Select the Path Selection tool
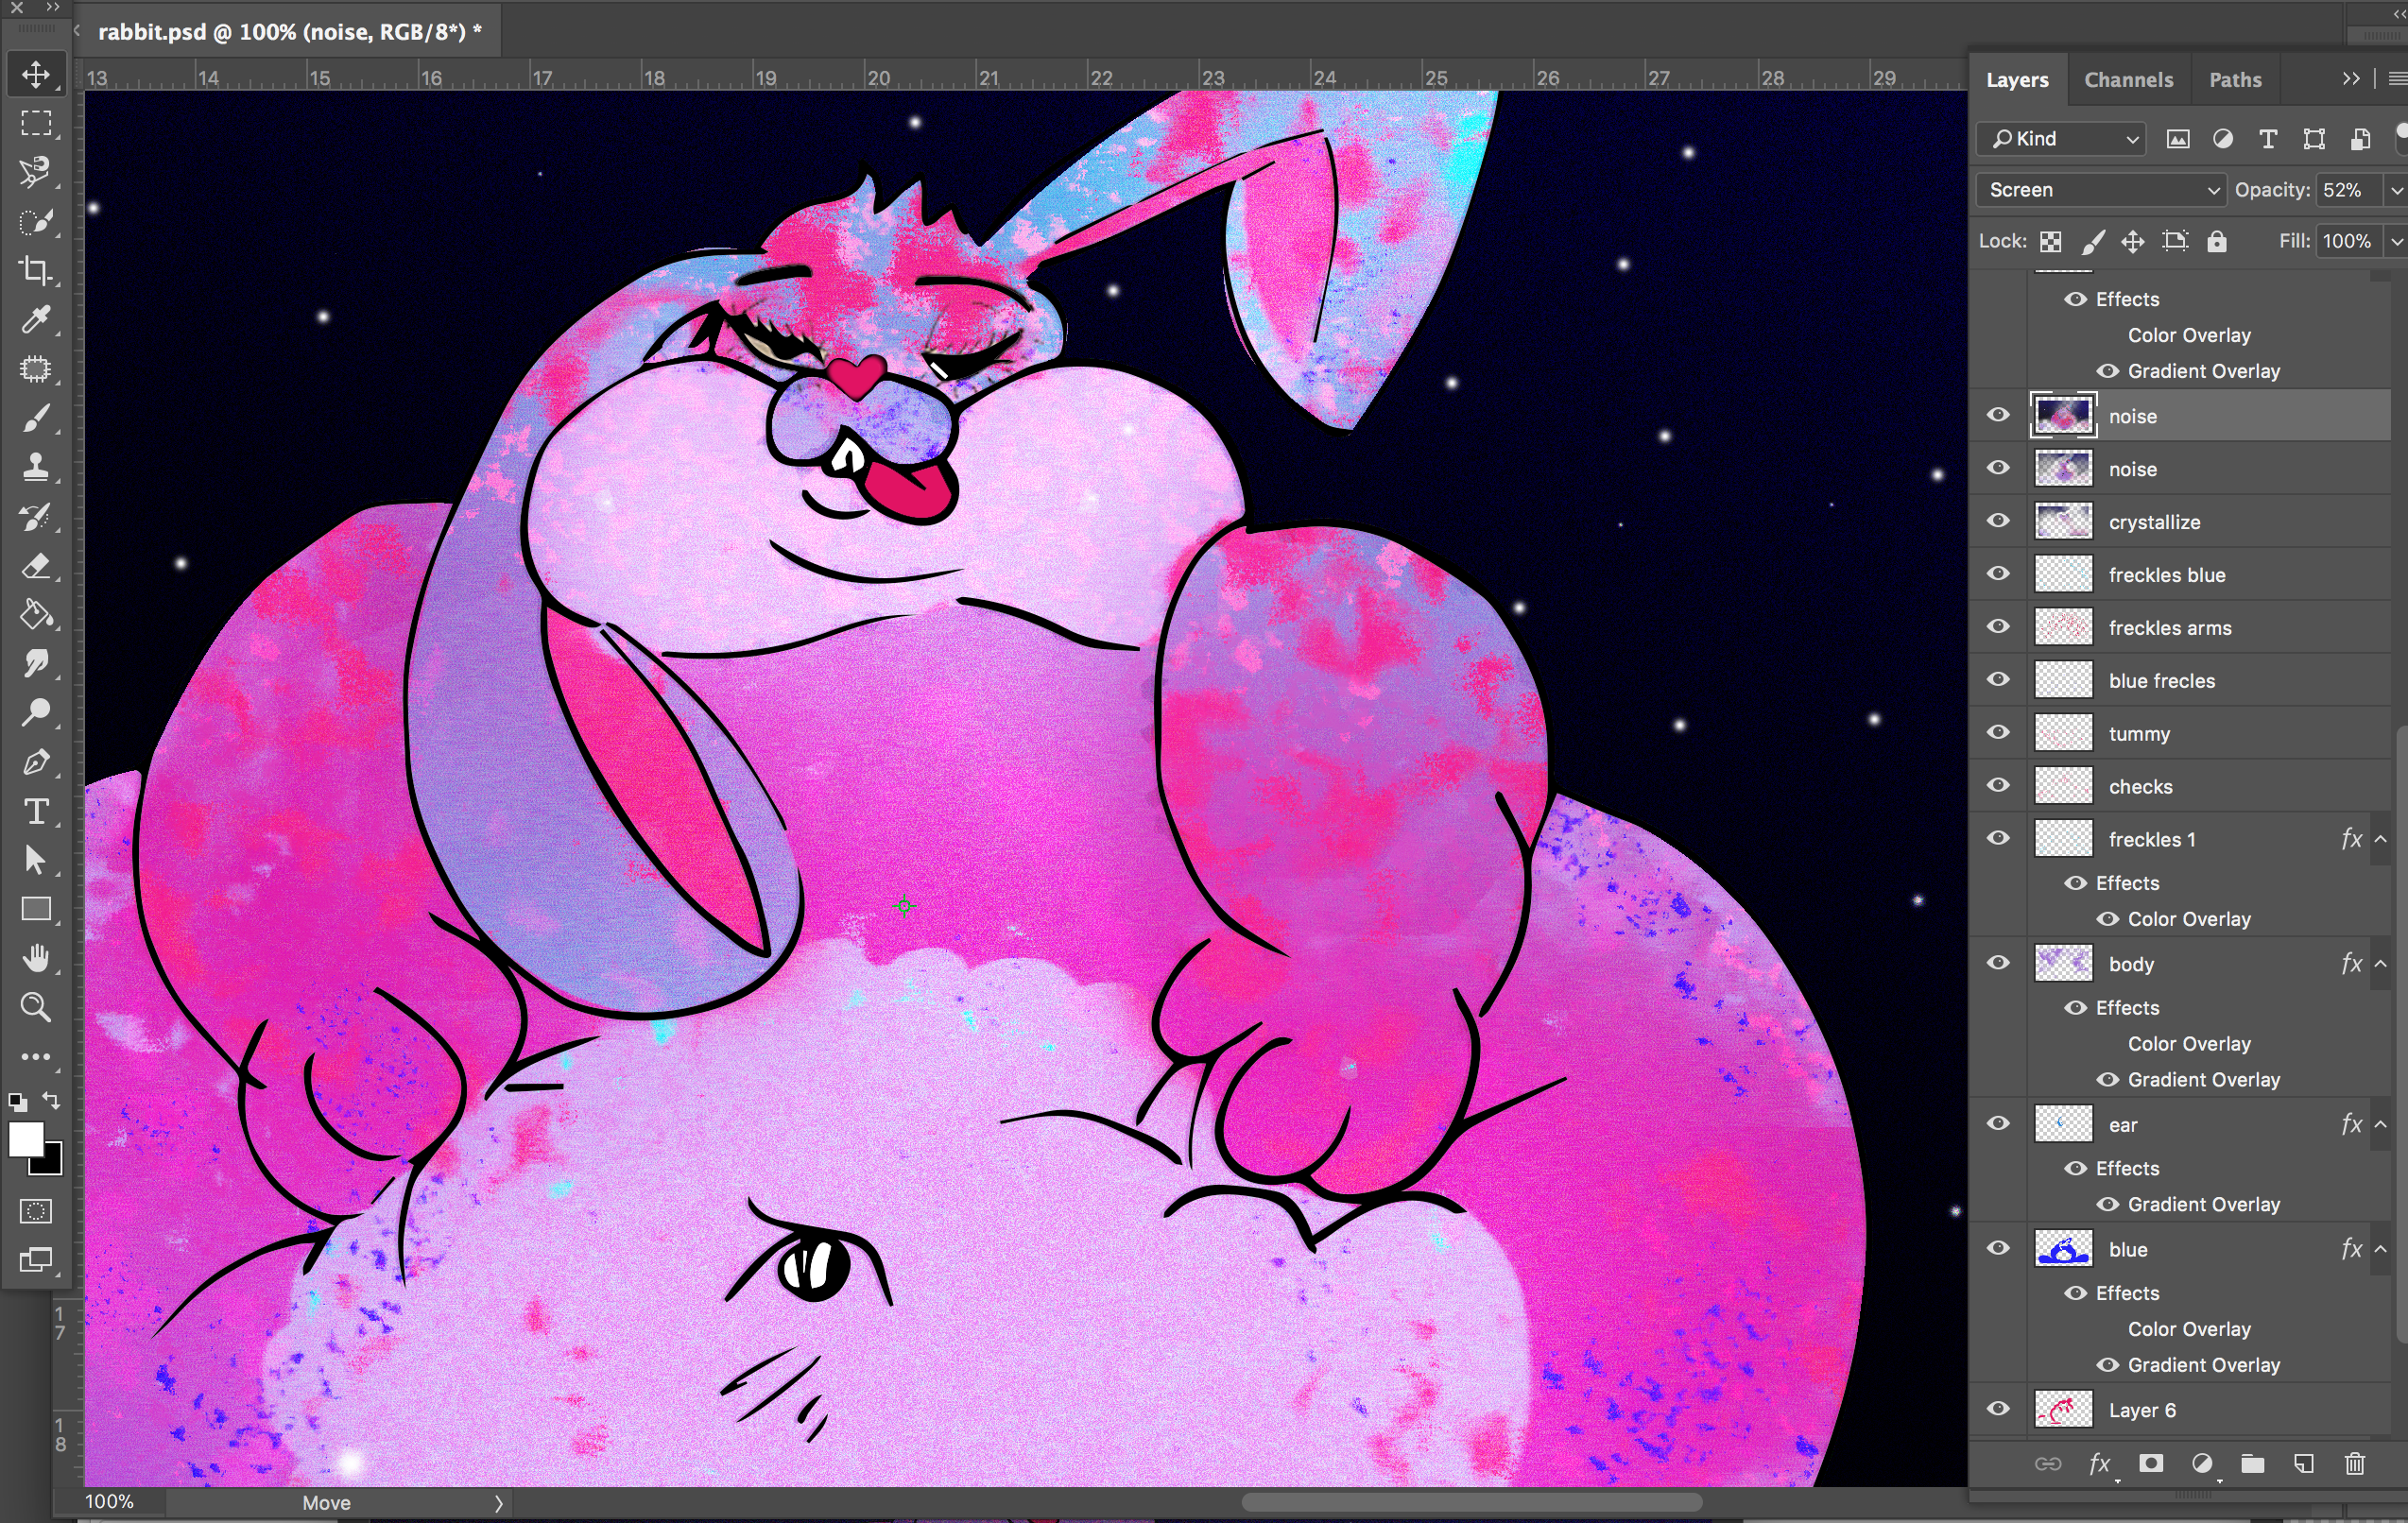The image size is (2408, 1523). (36, 860)
